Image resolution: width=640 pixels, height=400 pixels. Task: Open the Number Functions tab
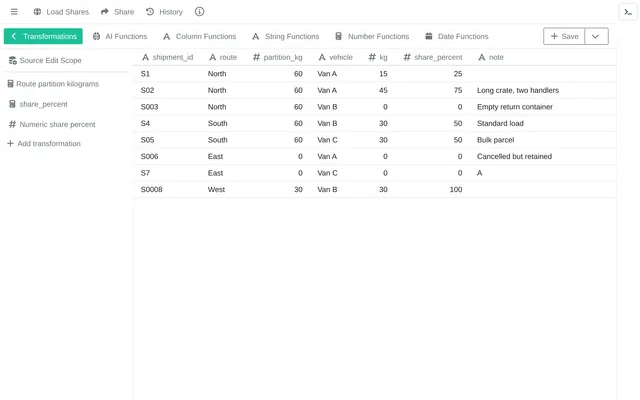pyautogui.click(x=372, y=36)
